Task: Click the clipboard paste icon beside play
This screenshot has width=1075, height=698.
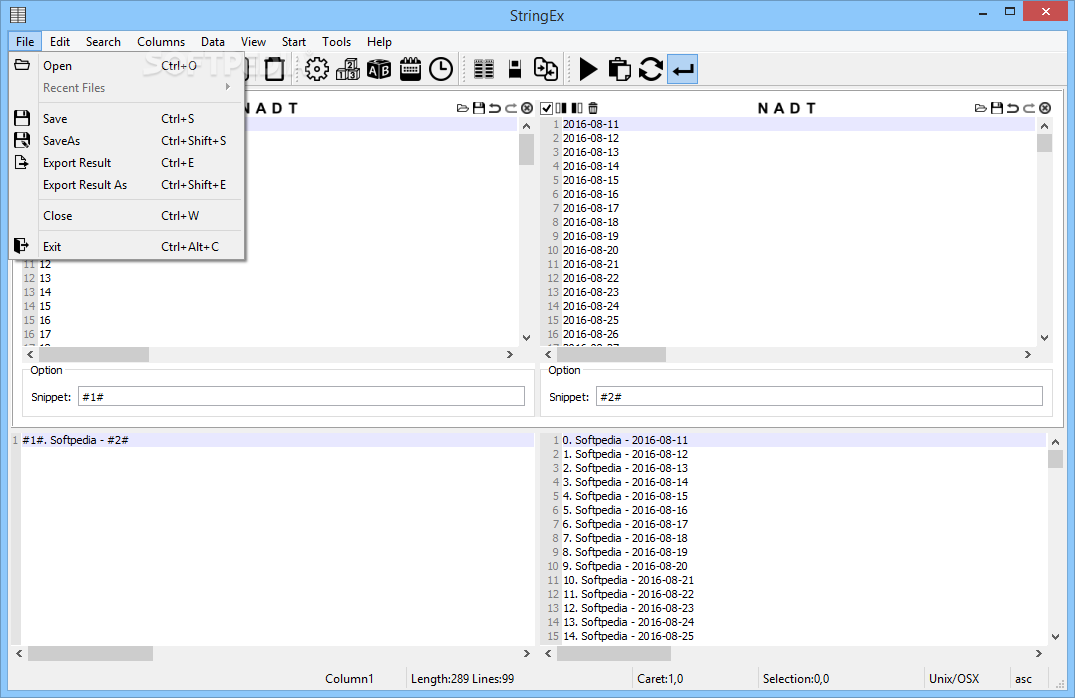Action: click(x=620, y=69)
